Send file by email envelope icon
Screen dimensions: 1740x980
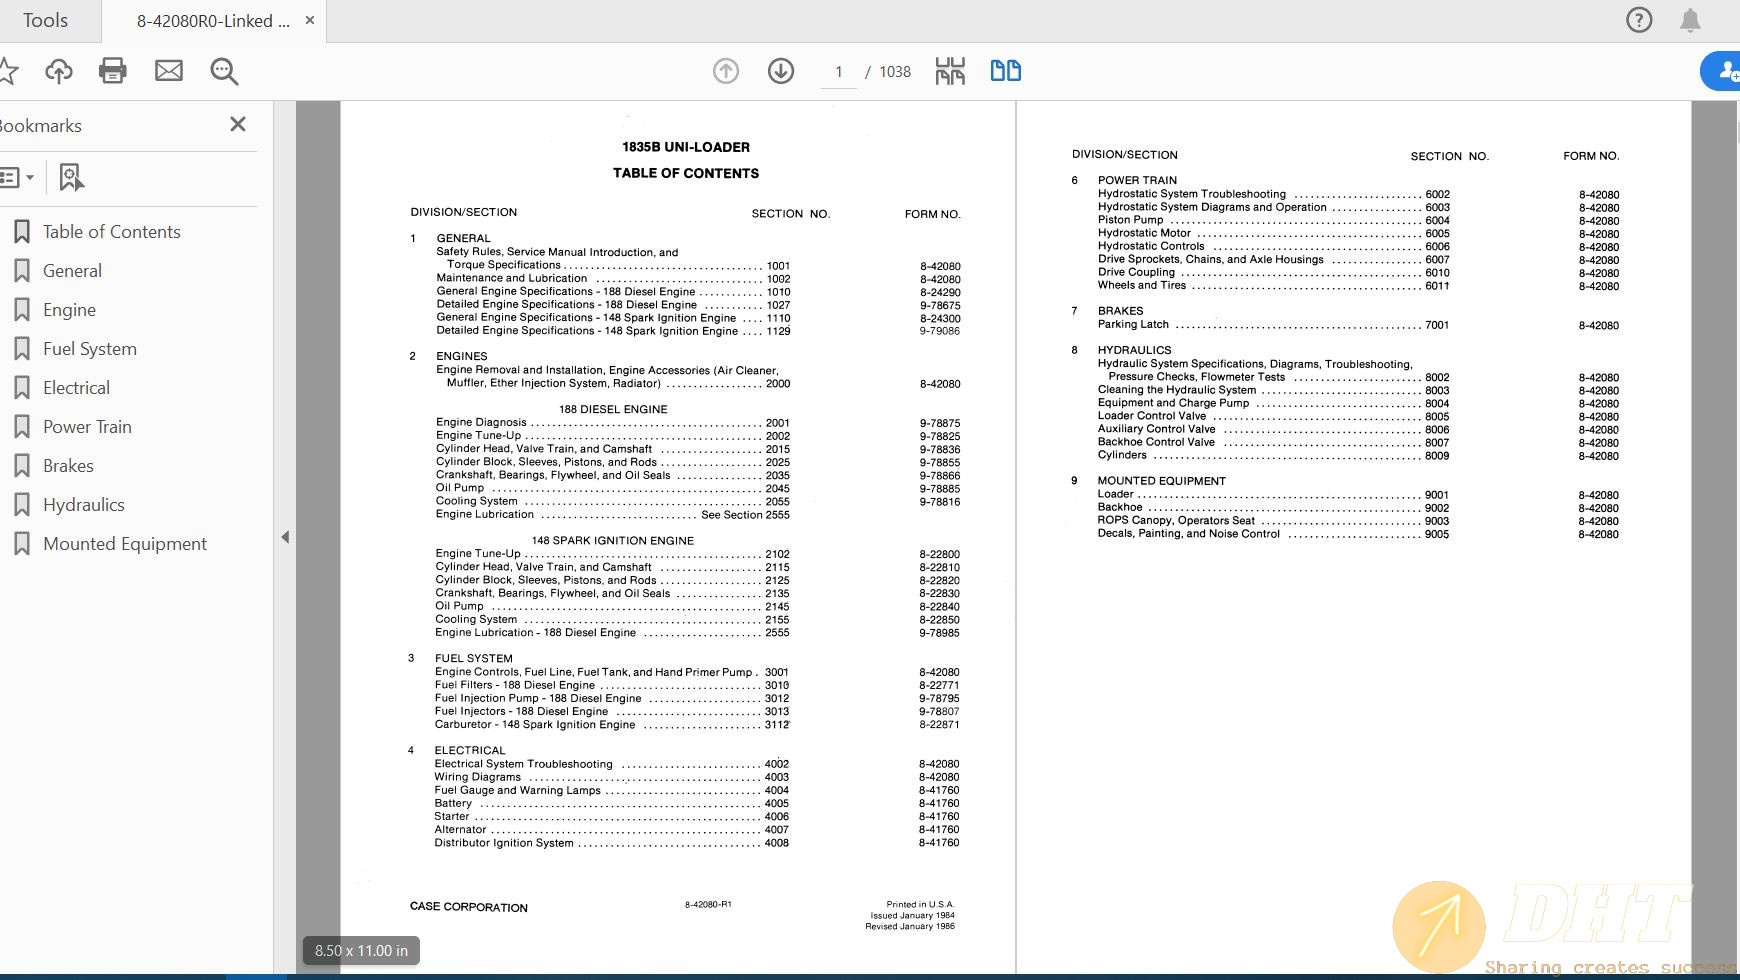click(169, 71)
